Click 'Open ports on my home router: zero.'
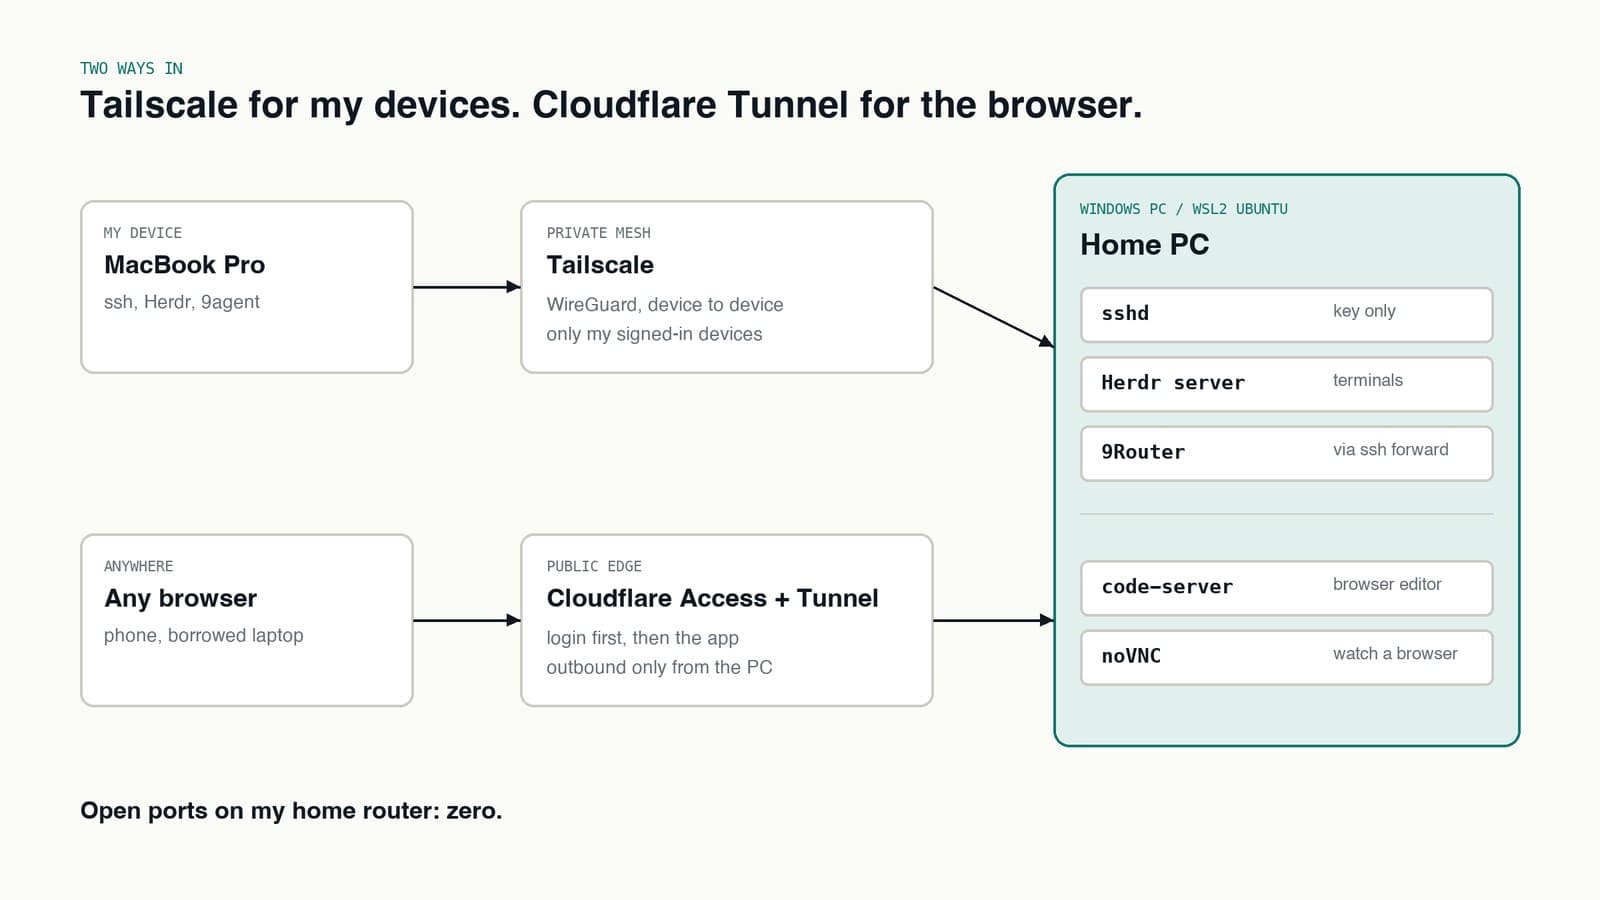The height and width of the screenshot is (900, 1600). [291, 810]
